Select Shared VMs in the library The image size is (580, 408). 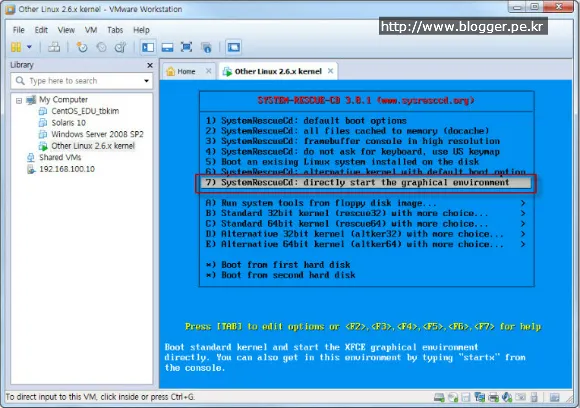pyautogui.click(x=60, y=157)
